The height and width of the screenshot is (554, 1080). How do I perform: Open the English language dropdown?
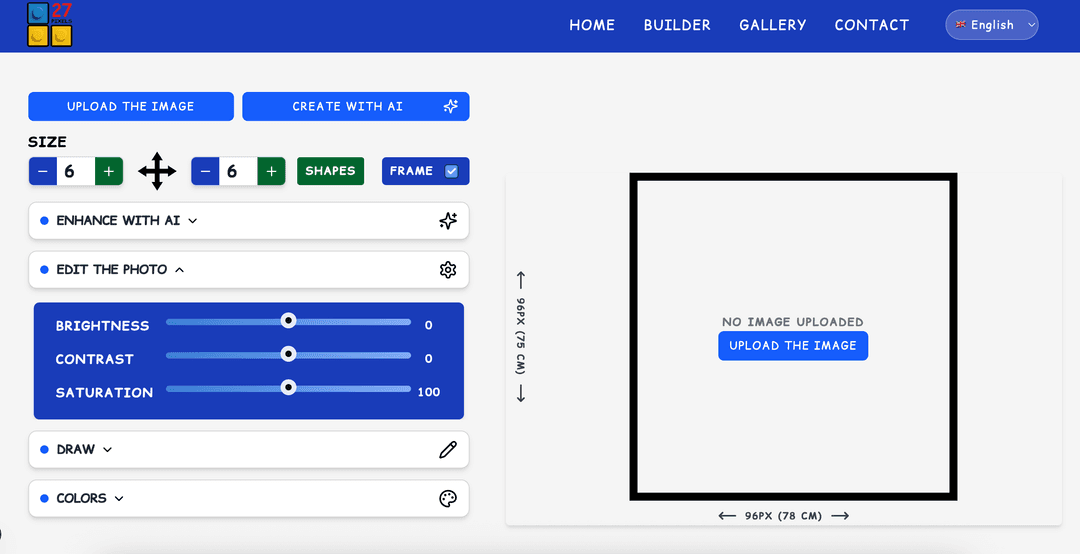[991, 25]
